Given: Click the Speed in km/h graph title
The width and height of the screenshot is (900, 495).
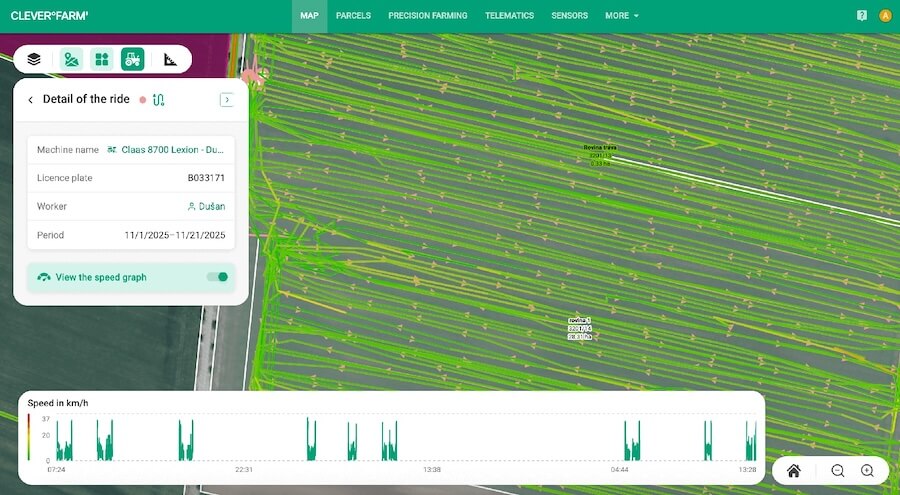Looking at the screenshot, I should pyautogui.click(x=58, y=403).
